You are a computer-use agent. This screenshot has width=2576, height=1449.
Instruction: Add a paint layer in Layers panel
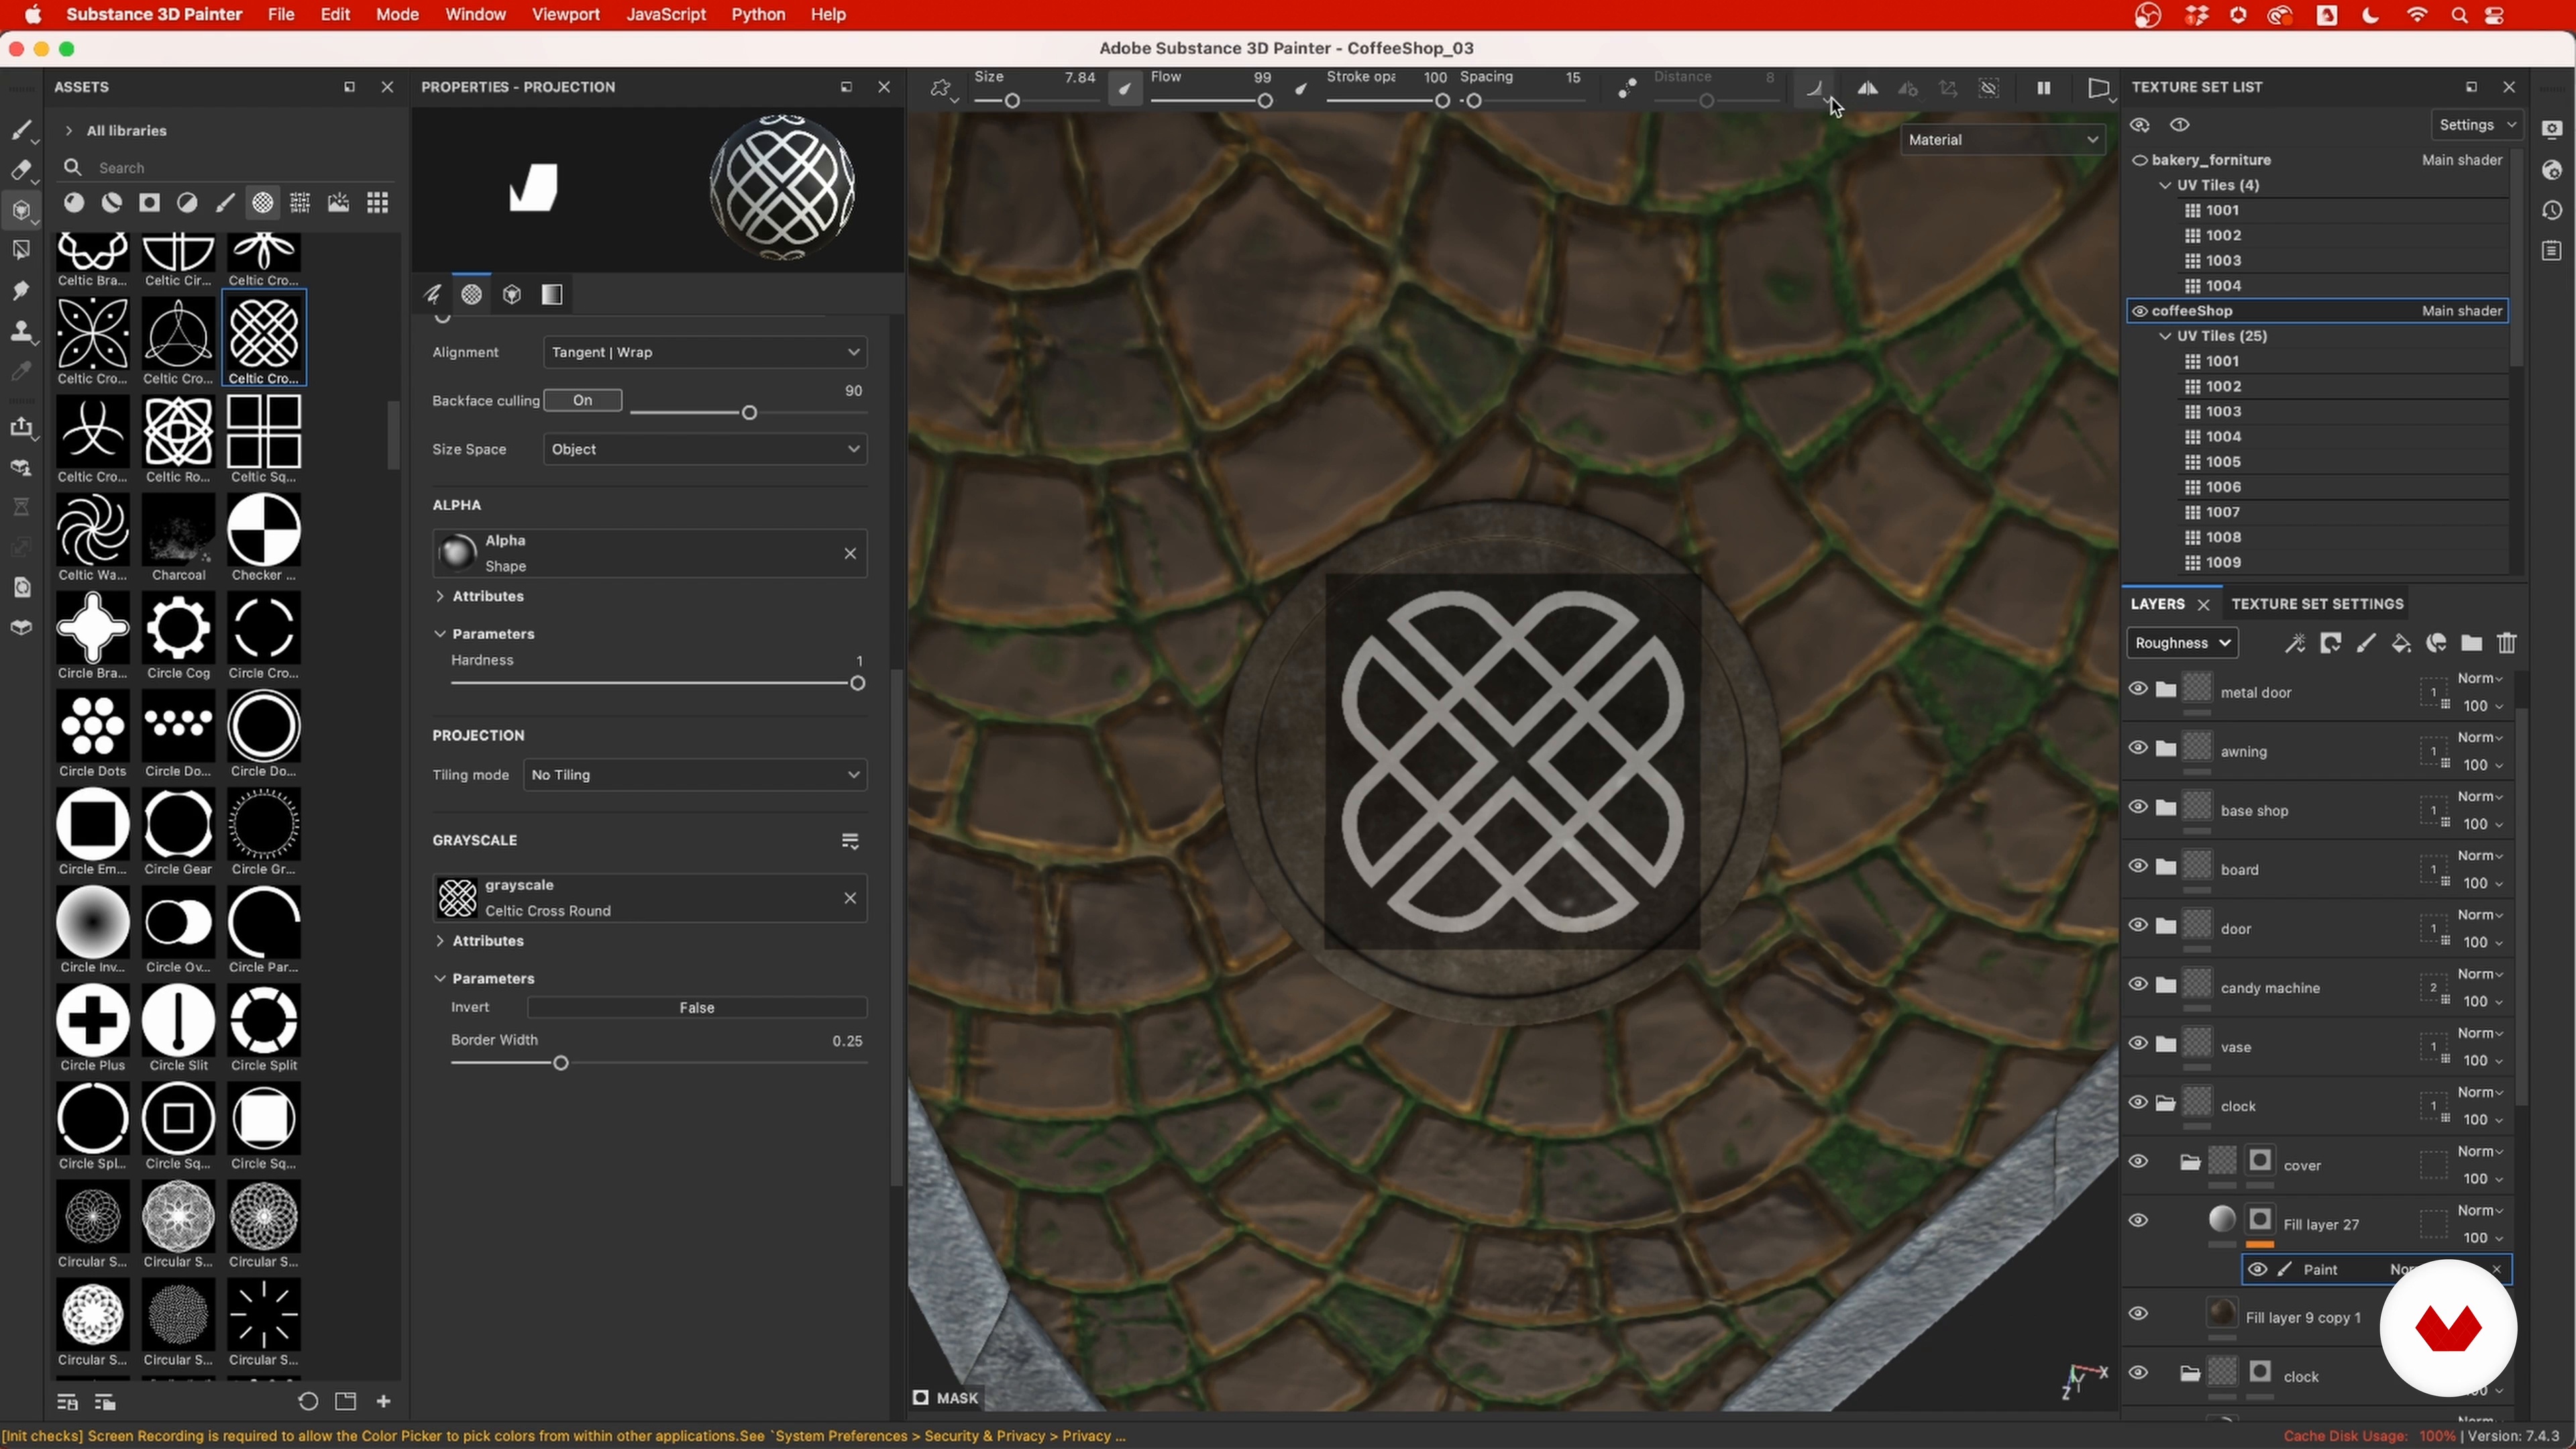[x=2365, y=643]
